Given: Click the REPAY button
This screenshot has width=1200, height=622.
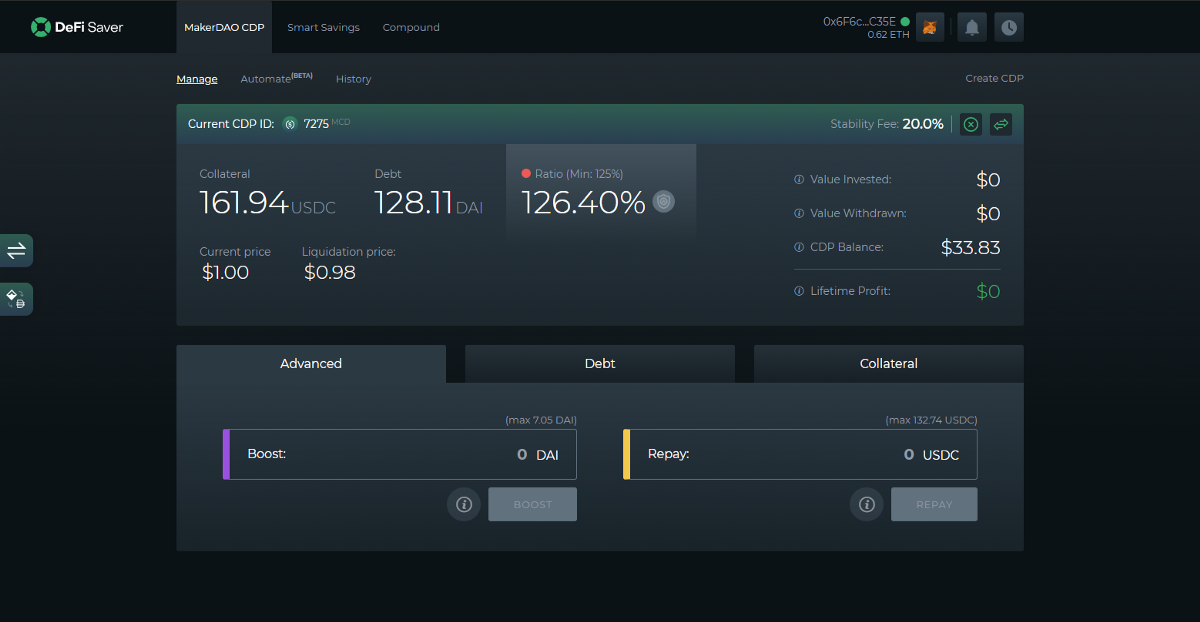Looking at the screenshot, I should point(934,504).
